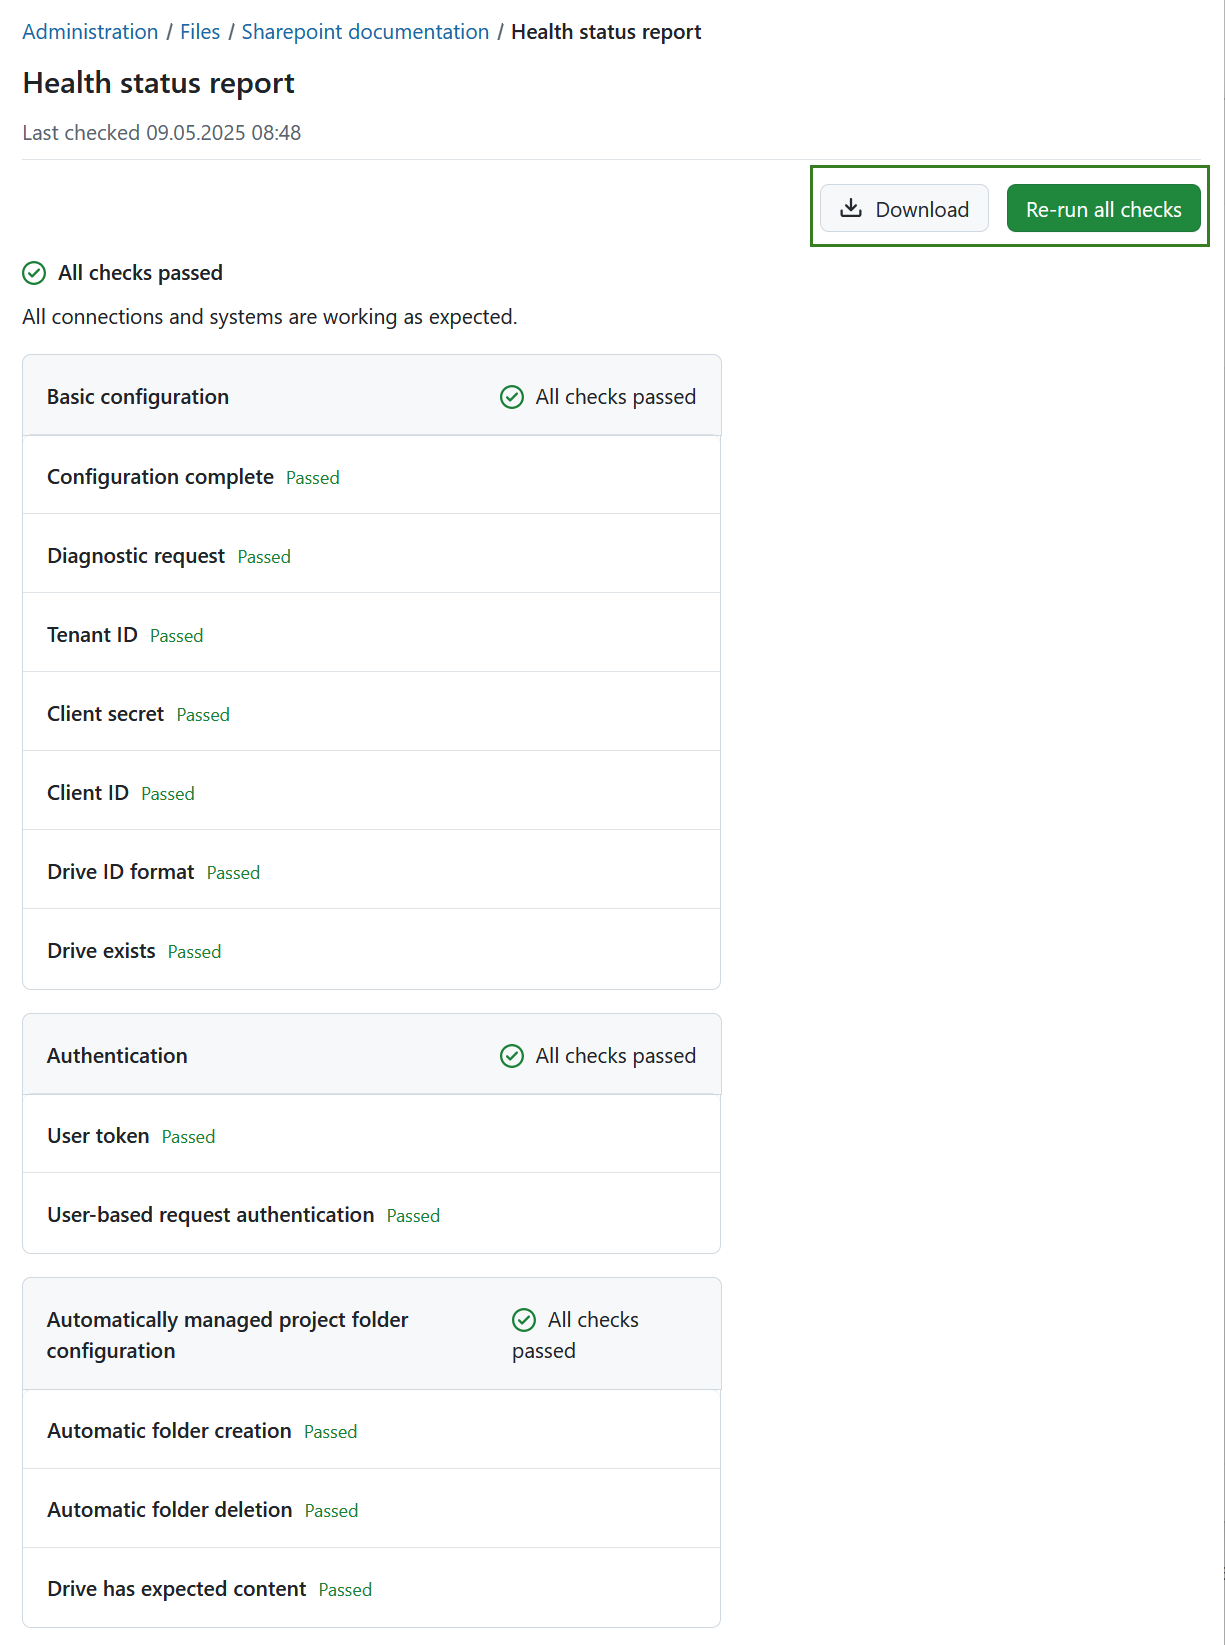Viewport: 1225px width, 1645px height.
Task: Expand the Automatically managed project folder configuration section
Action: tap(227, 1335)
